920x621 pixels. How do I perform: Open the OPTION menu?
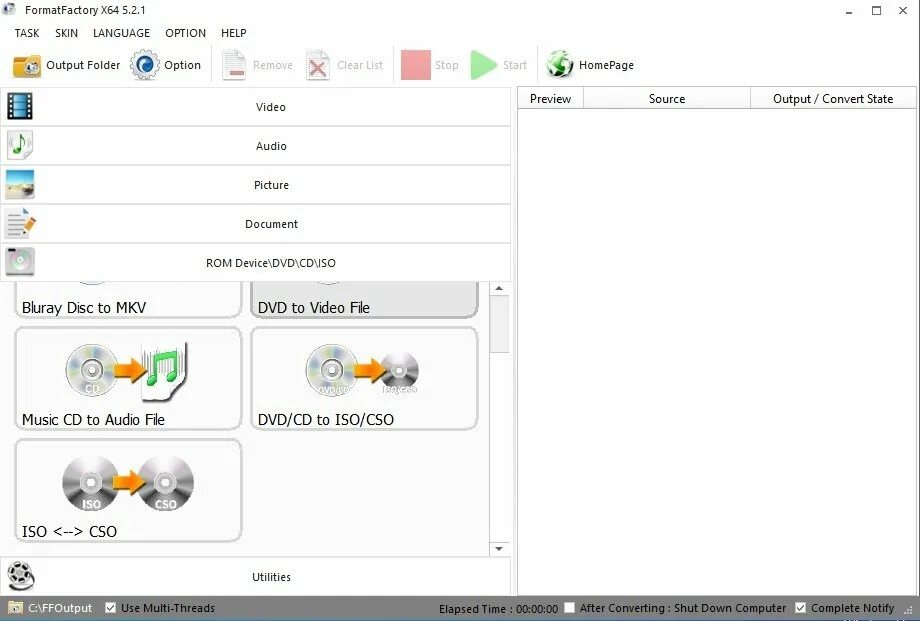tap(185, 33)
